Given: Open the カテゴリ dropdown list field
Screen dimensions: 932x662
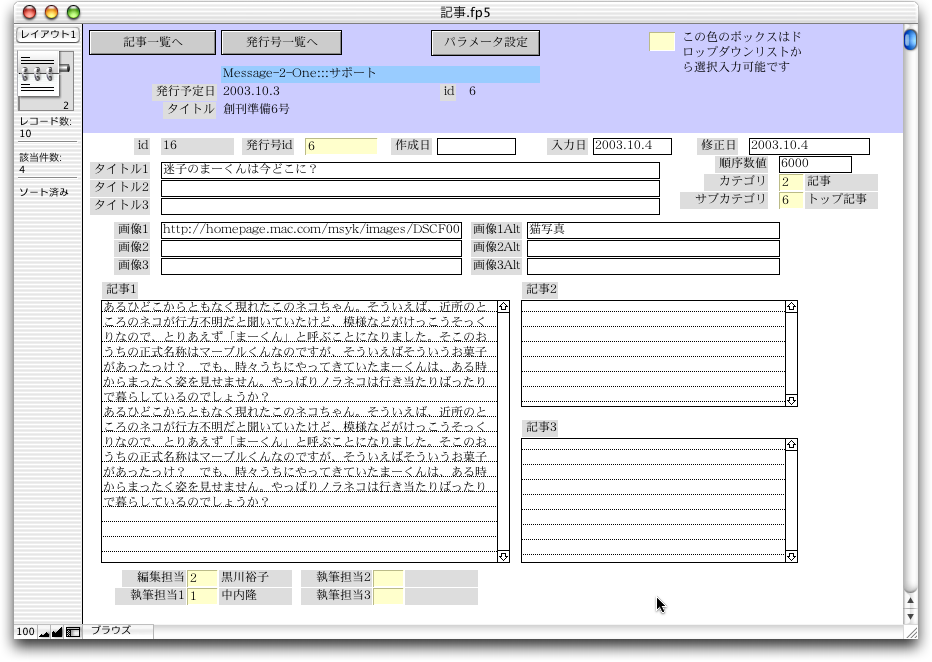Looking at the screenshot, I should [x=791, y=182].
